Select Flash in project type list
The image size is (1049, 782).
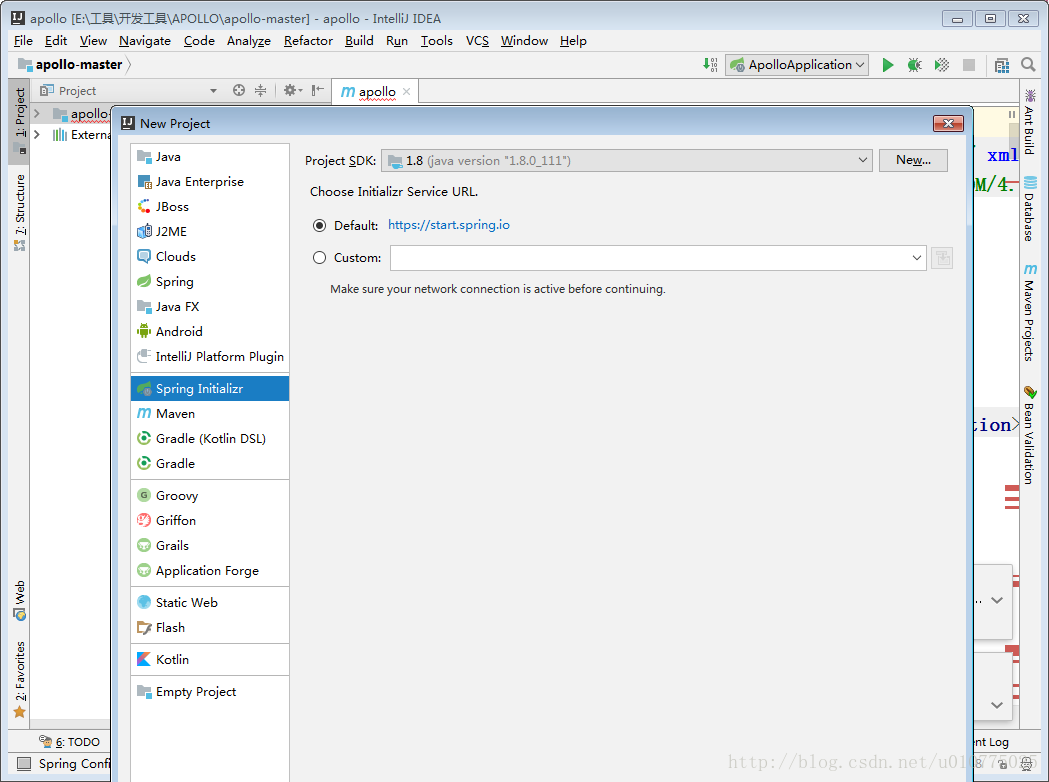tap(210, 627)
